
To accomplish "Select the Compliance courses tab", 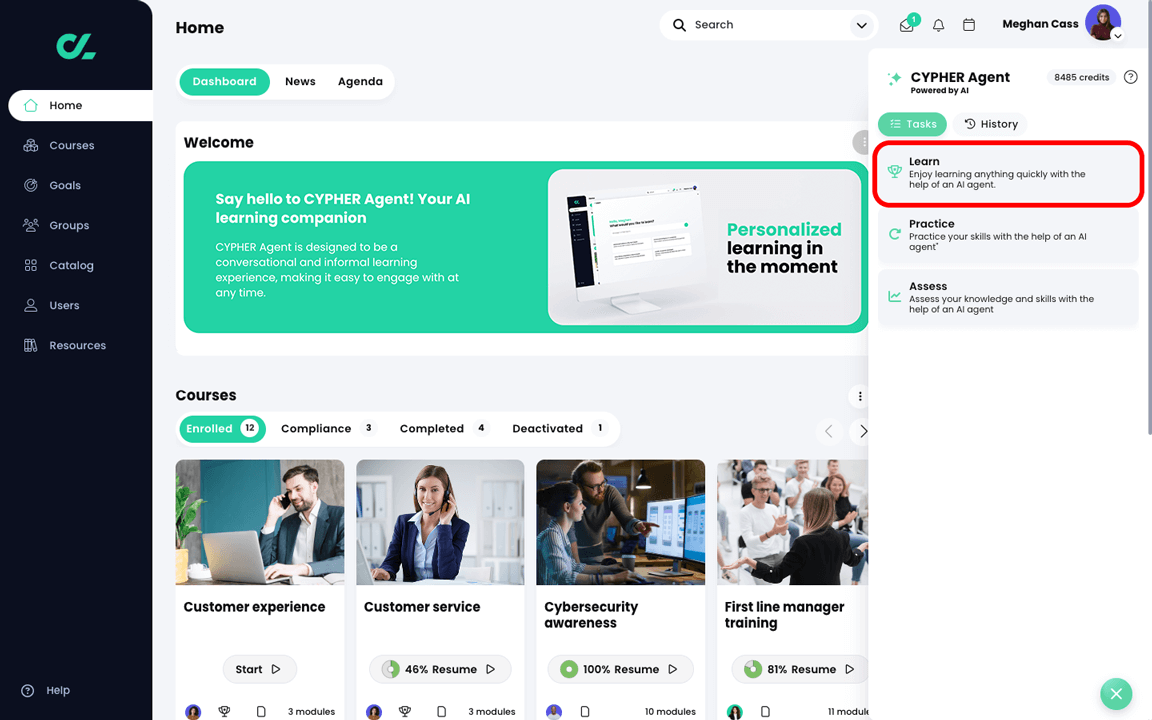I will [328, 428].
